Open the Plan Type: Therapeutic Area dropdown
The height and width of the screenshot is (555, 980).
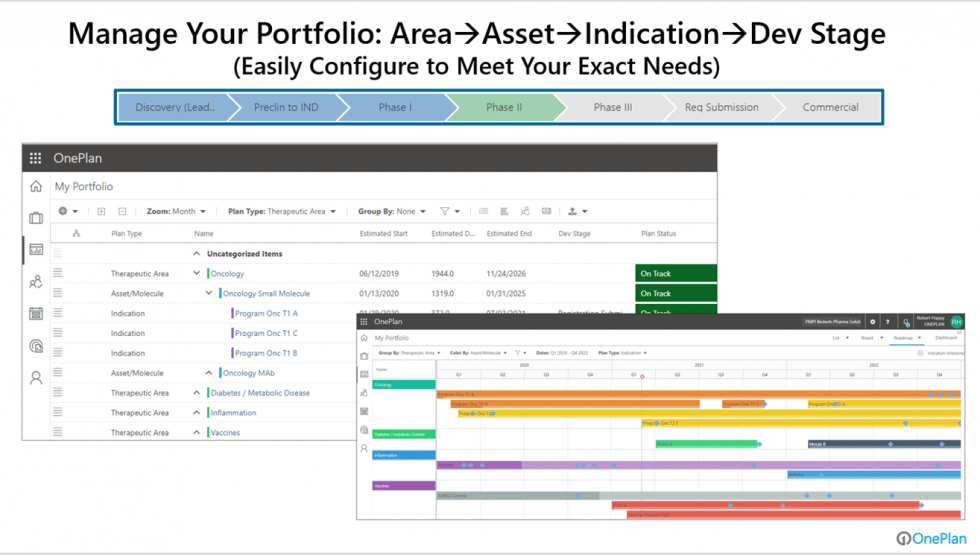[x=282, y=211]
